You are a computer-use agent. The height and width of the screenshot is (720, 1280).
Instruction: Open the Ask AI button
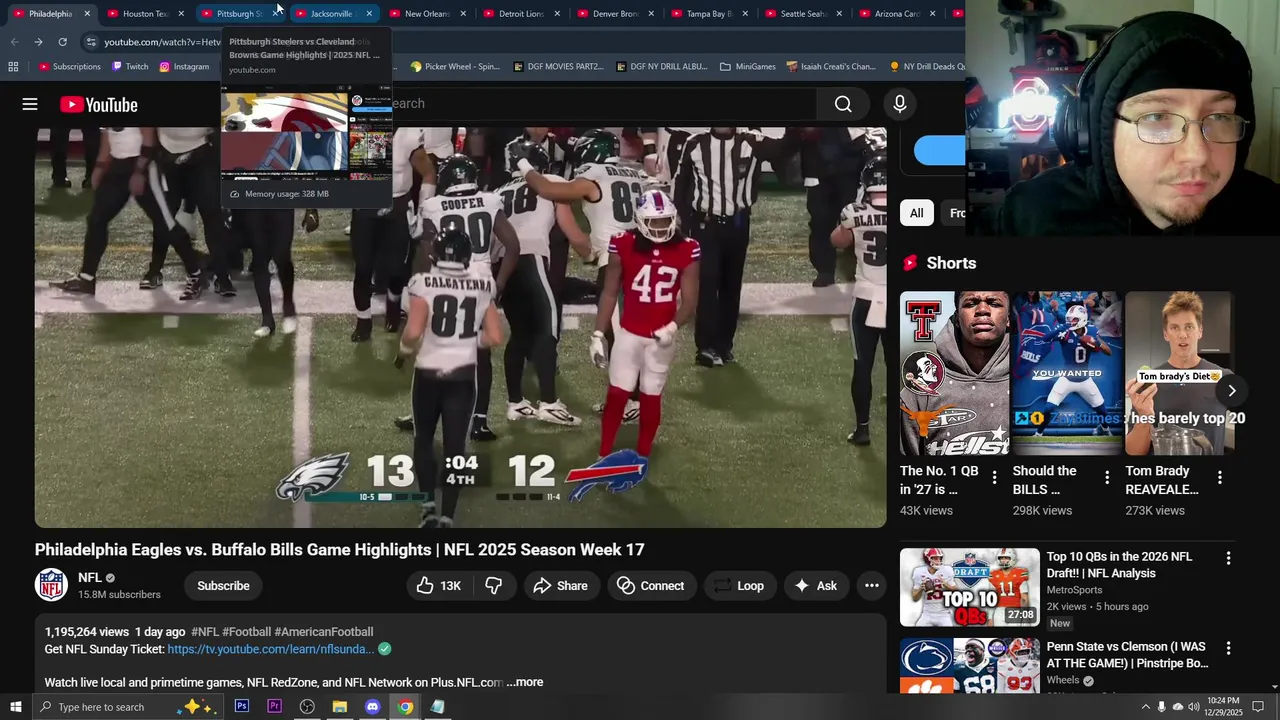point(816,586)
